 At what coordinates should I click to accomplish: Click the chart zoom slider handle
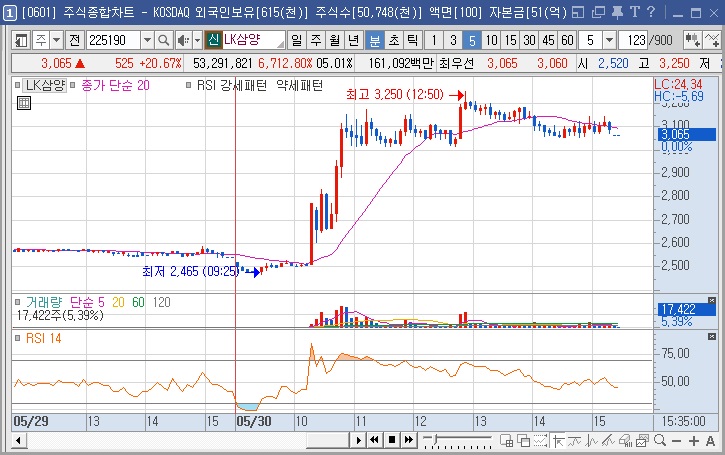(436, 437)
